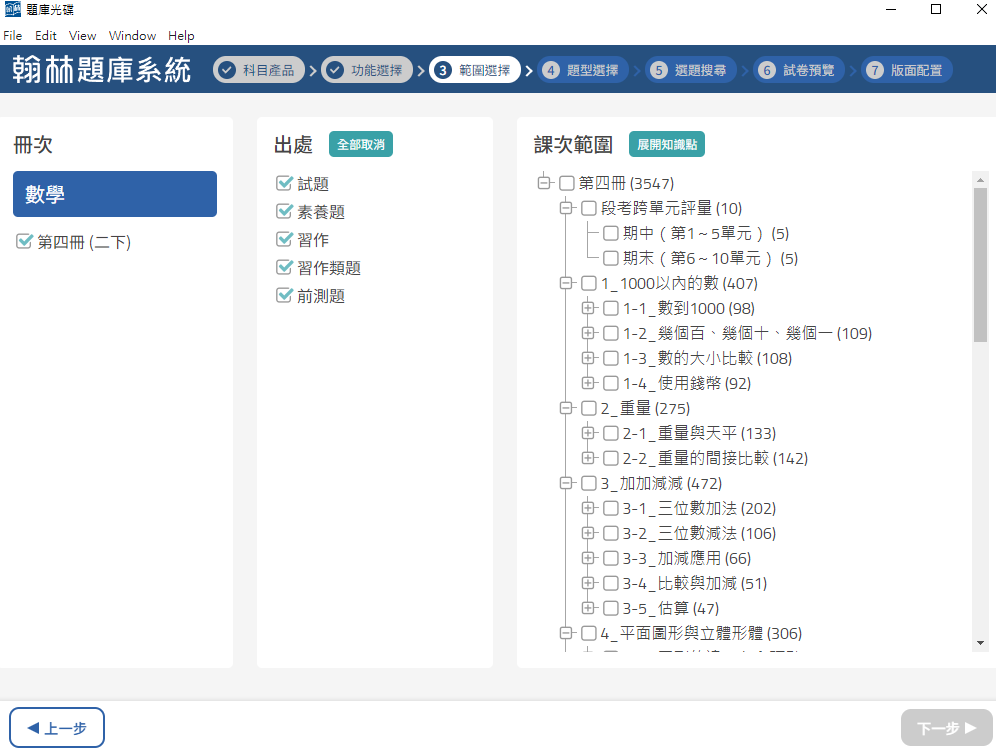Click the 展開知識點 button

click(667, 145)
